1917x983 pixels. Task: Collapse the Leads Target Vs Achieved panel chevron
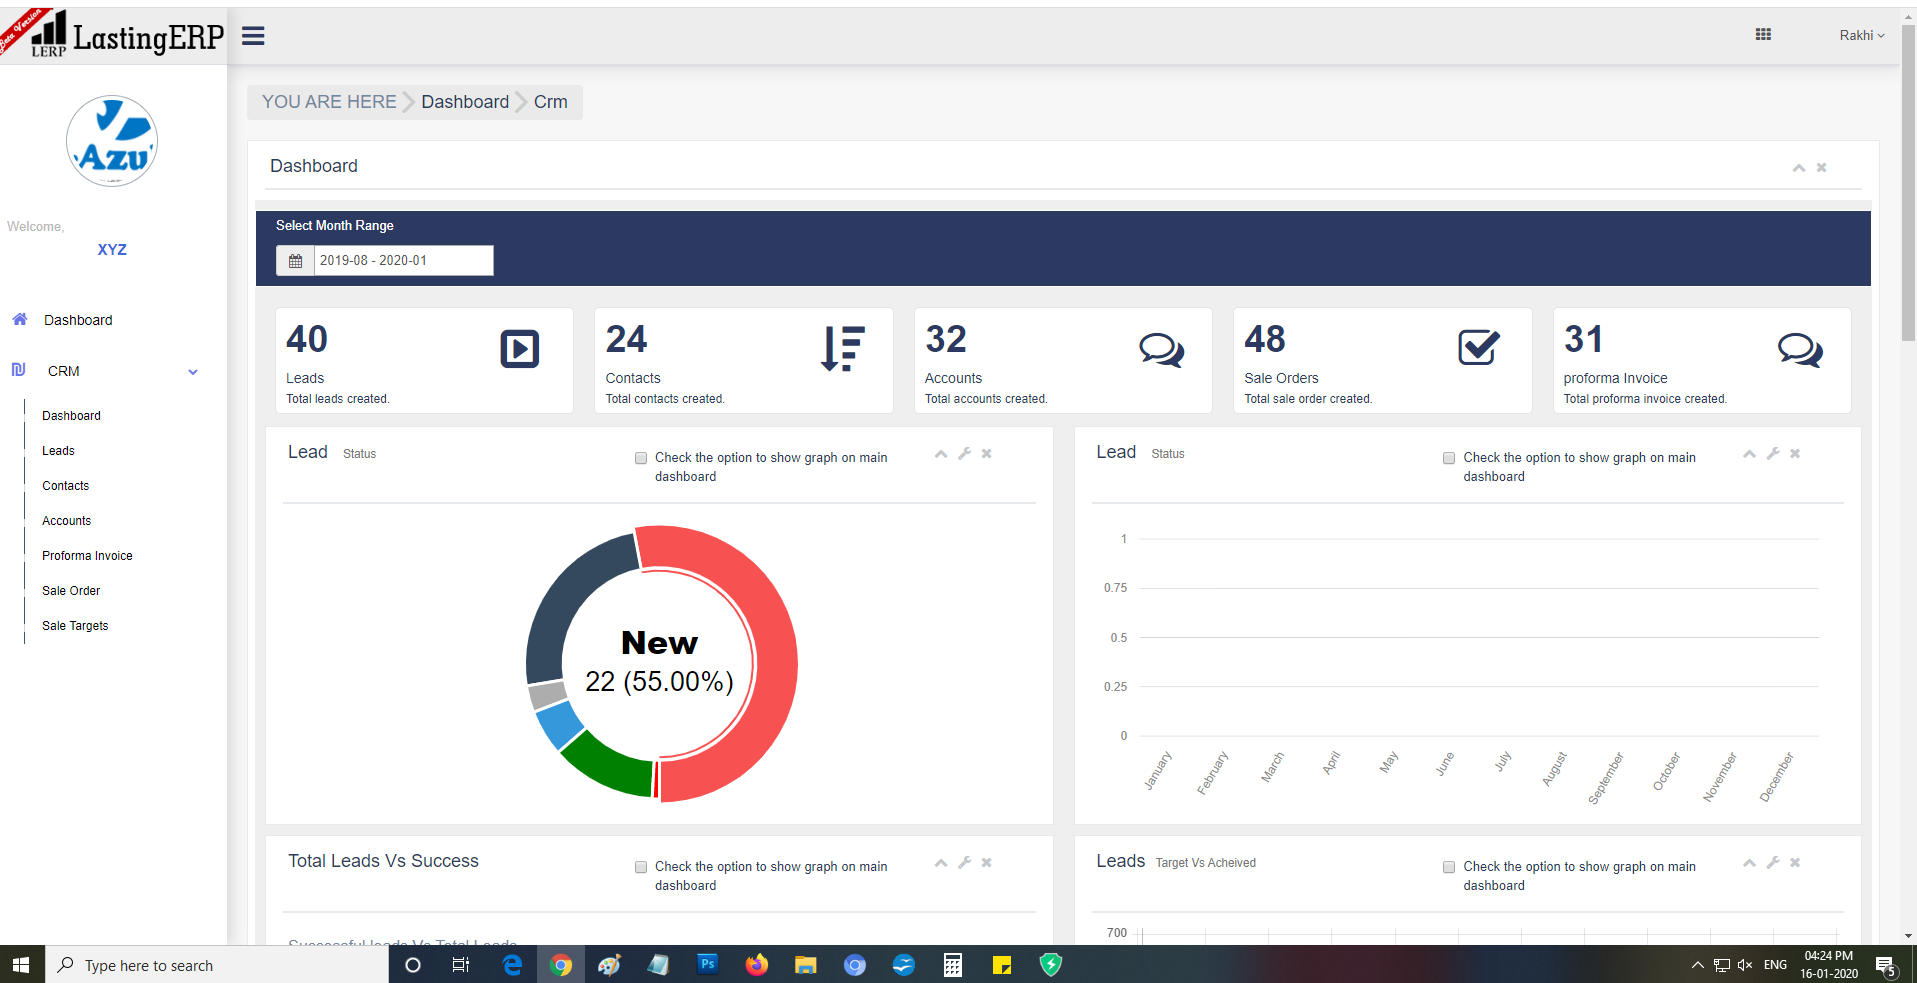click(x=1749, y=863)
